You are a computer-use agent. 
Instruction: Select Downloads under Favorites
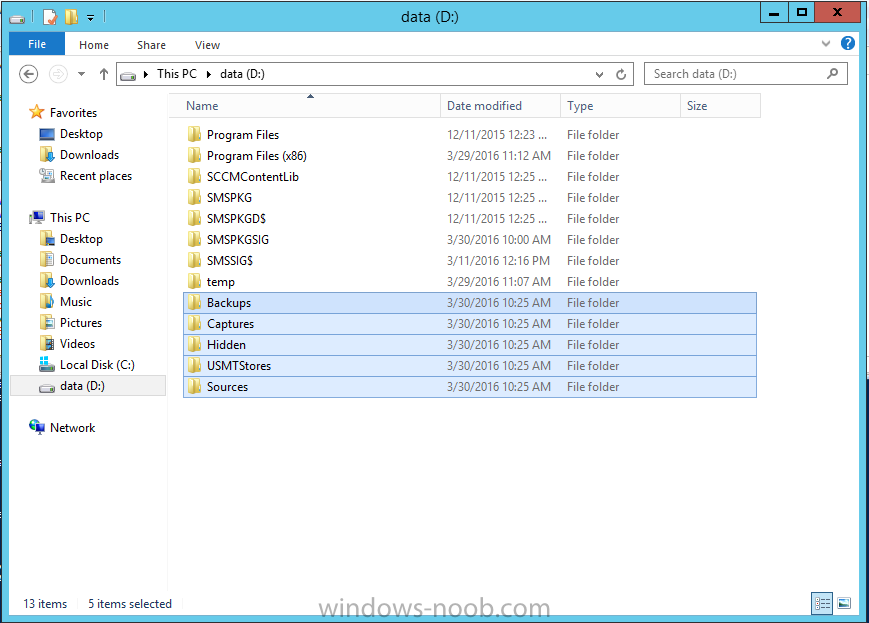tap(89, 155)
